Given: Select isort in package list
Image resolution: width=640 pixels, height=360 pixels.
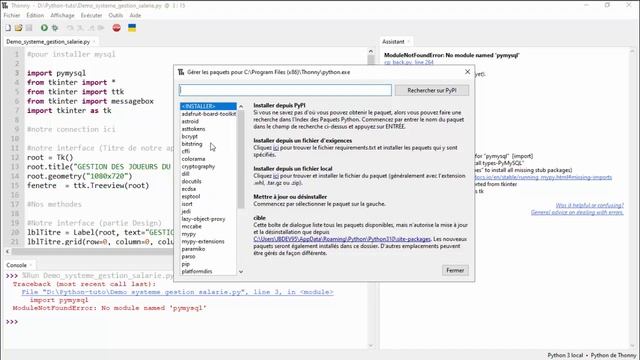Looking at the screenshot, I should [187, 204].
